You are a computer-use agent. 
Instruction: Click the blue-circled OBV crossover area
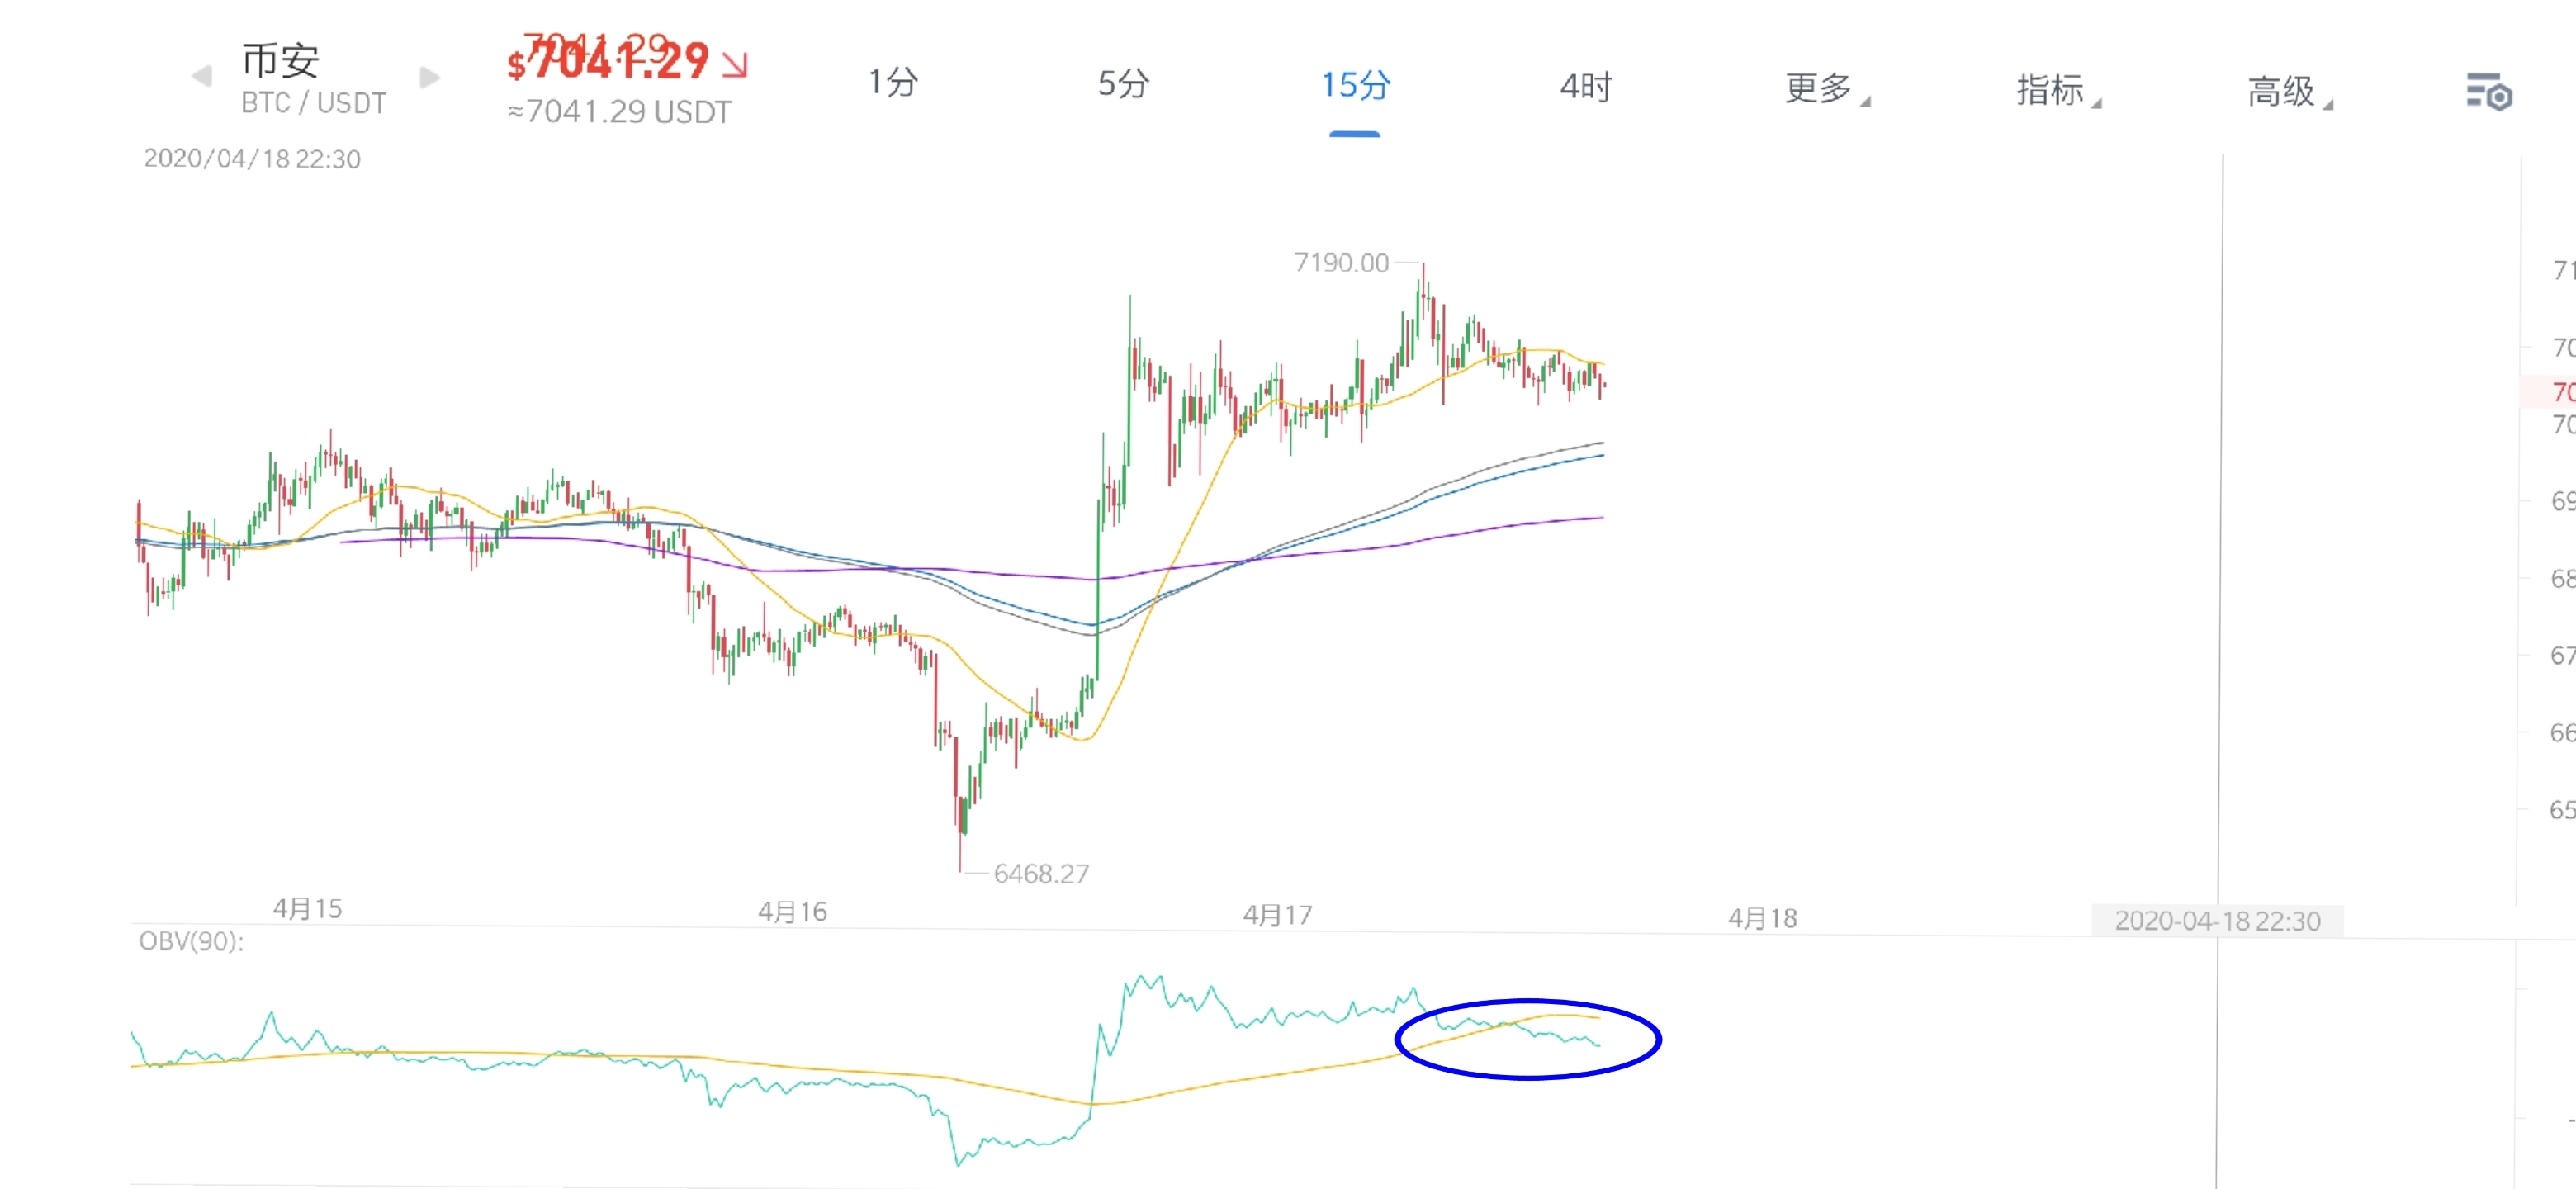pos(1527,1038)
